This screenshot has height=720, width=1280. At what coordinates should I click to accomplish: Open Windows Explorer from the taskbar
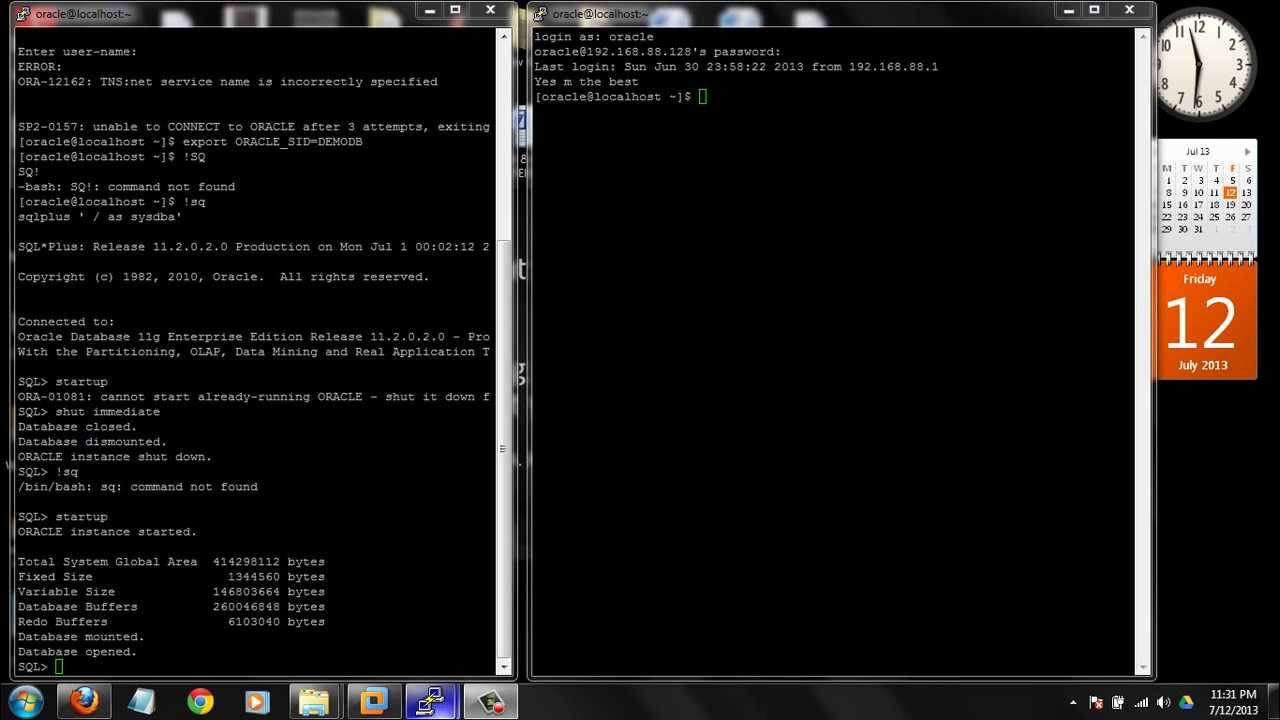315,702
